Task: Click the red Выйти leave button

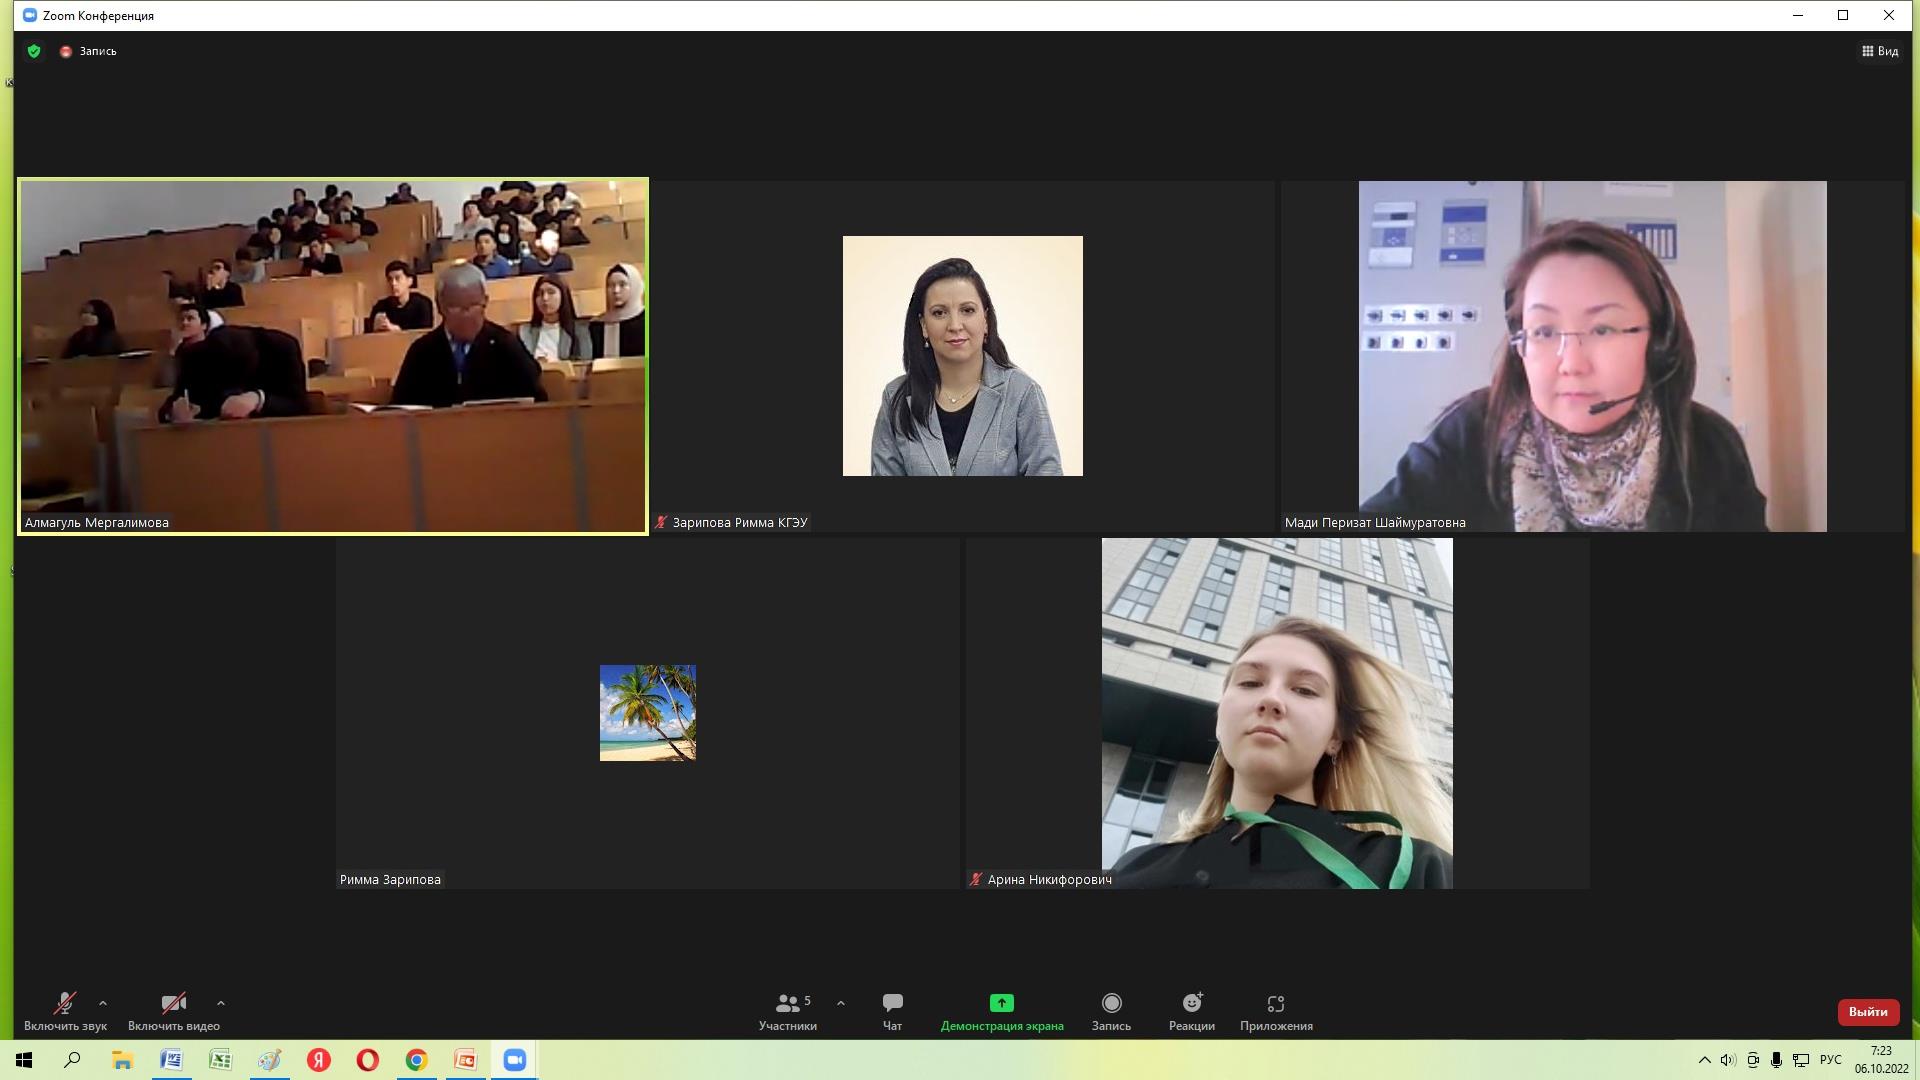Action: [1867, 1011]
